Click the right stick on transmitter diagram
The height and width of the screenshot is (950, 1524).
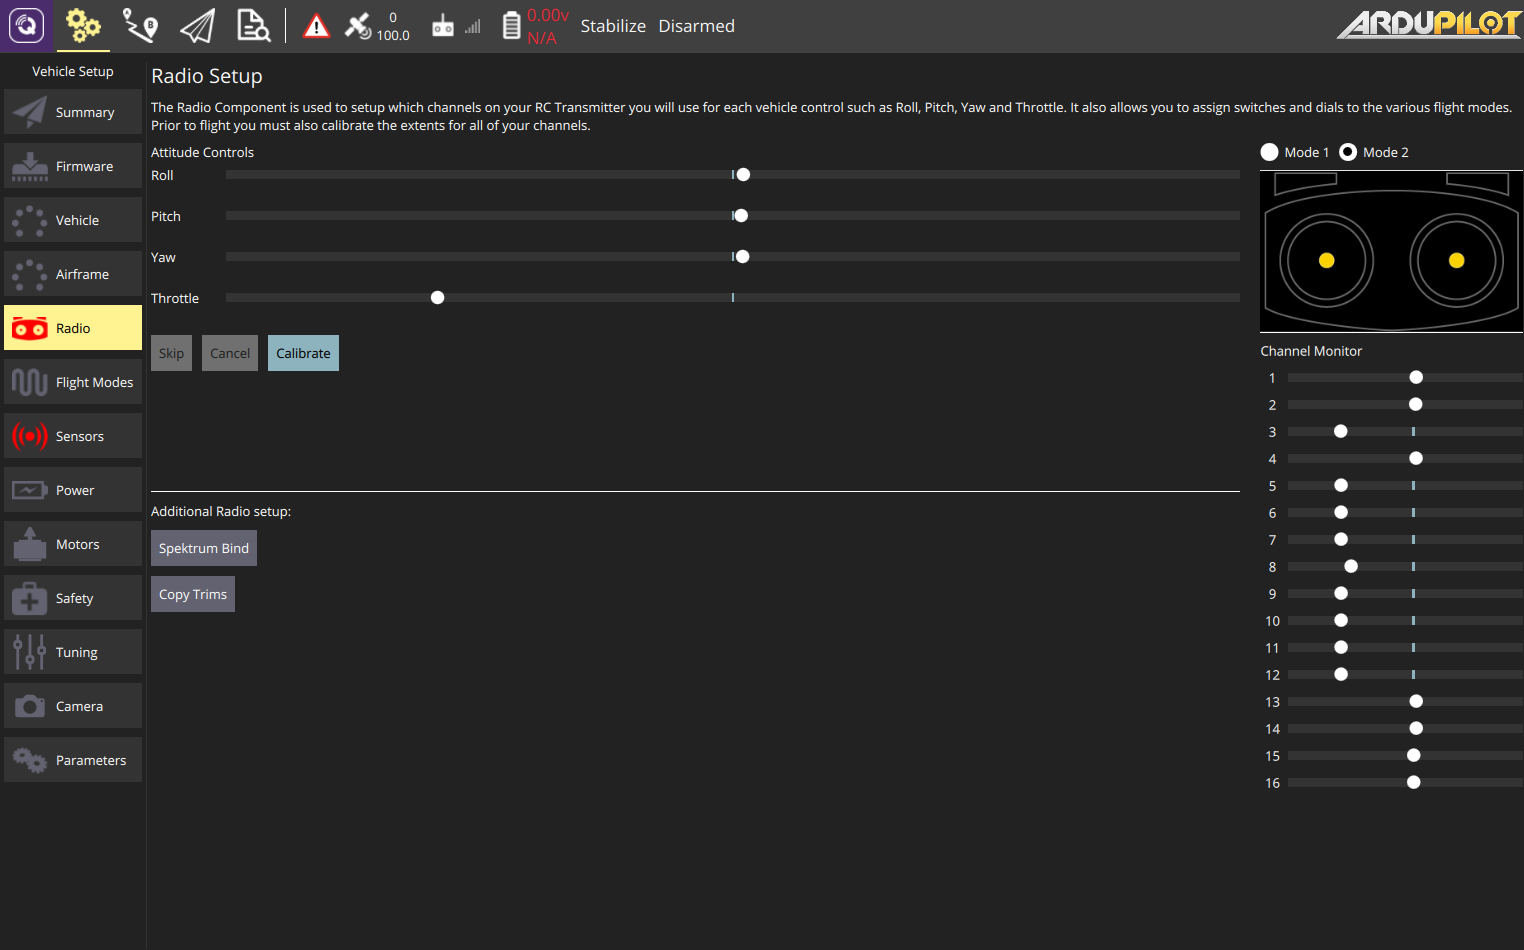1457,260
